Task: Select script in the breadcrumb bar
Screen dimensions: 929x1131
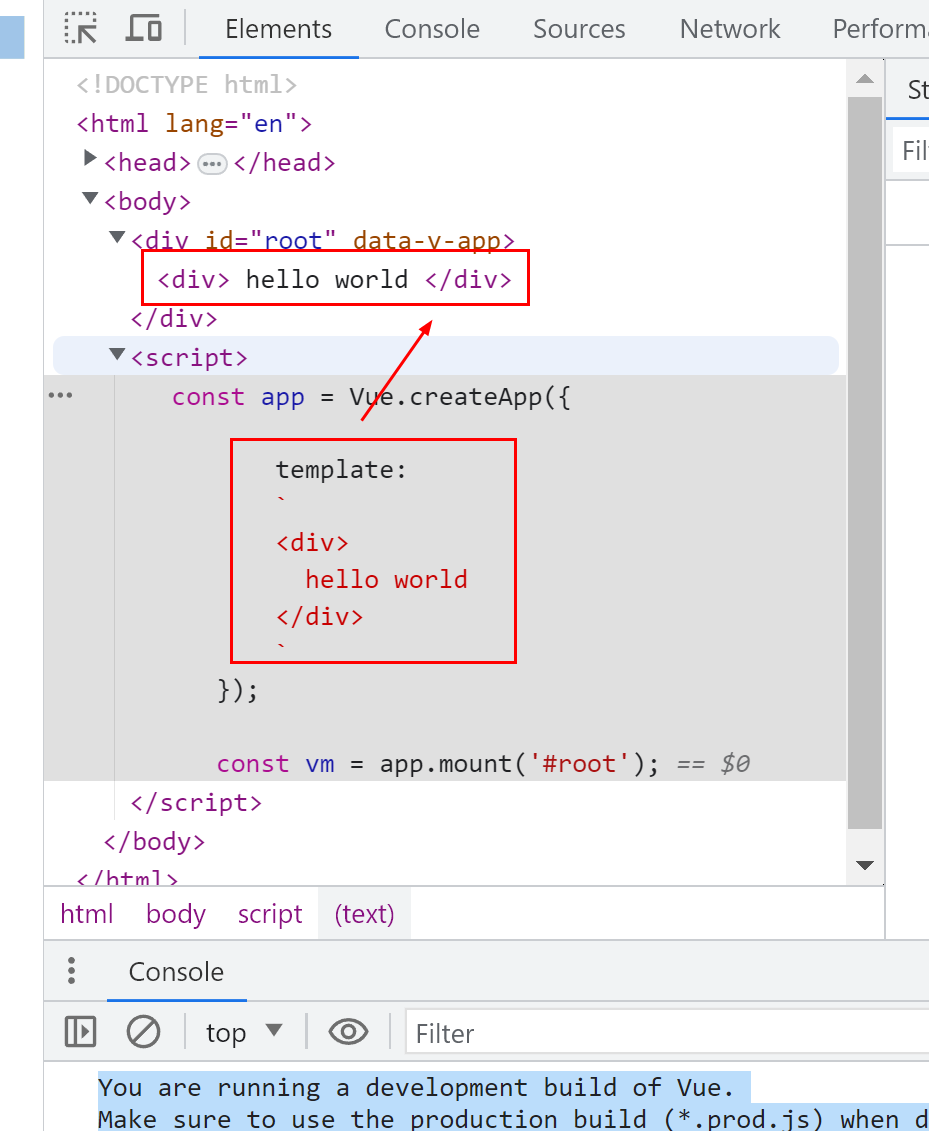Action: coord(270,914)
